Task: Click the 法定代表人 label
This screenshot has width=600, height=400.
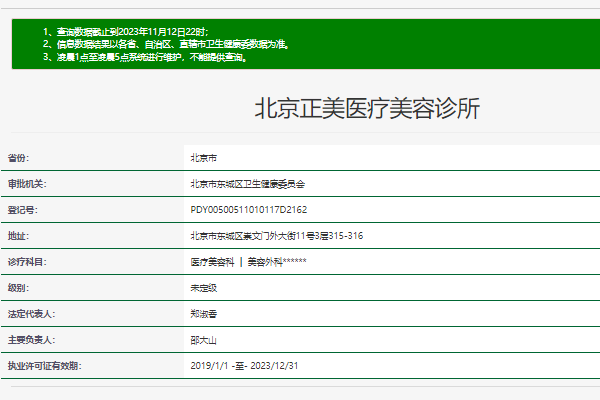Action: pyautogui.click(x=31, y=314)
